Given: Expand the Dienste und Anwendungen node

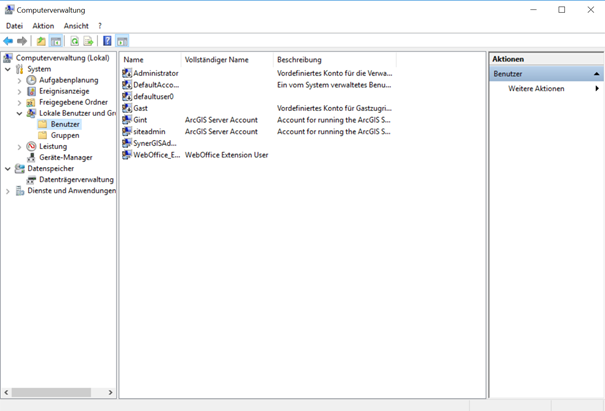Looking at the screenshot, I should (x=8, y=191).
